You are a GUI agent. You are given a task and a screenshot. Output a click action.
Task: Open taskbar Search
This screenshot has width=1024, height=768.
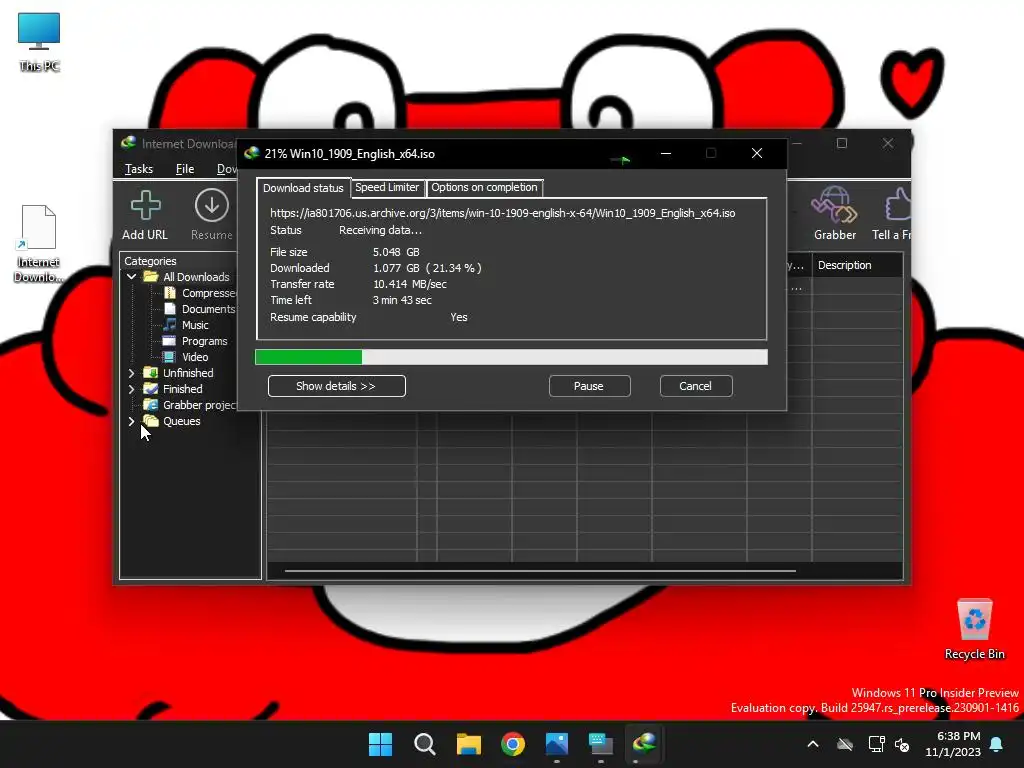tap(424, 744)
